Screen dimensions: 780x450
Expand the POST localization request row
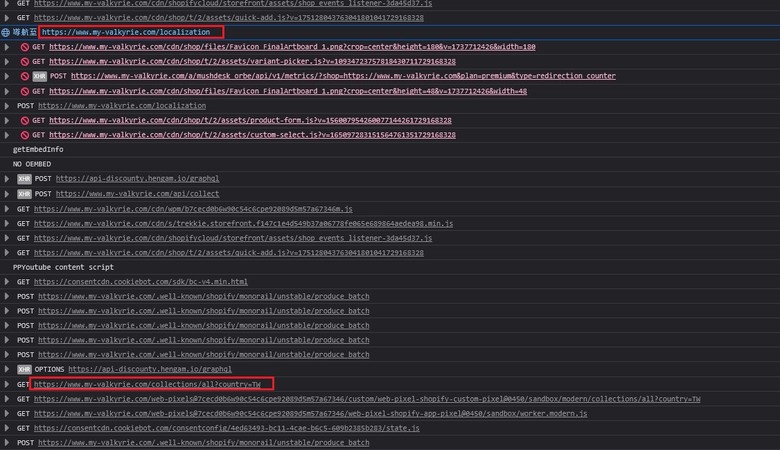(6, 106)
